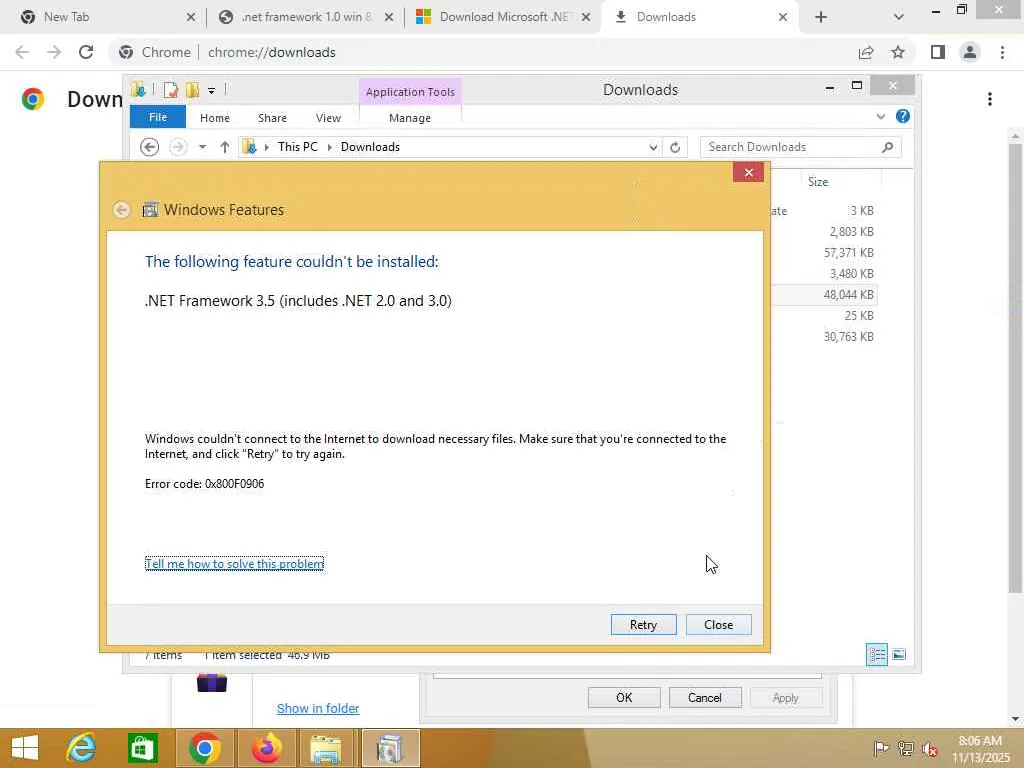Reload the Chrome page
This screenshot has width=1024, height=768.
click(86, 52)
